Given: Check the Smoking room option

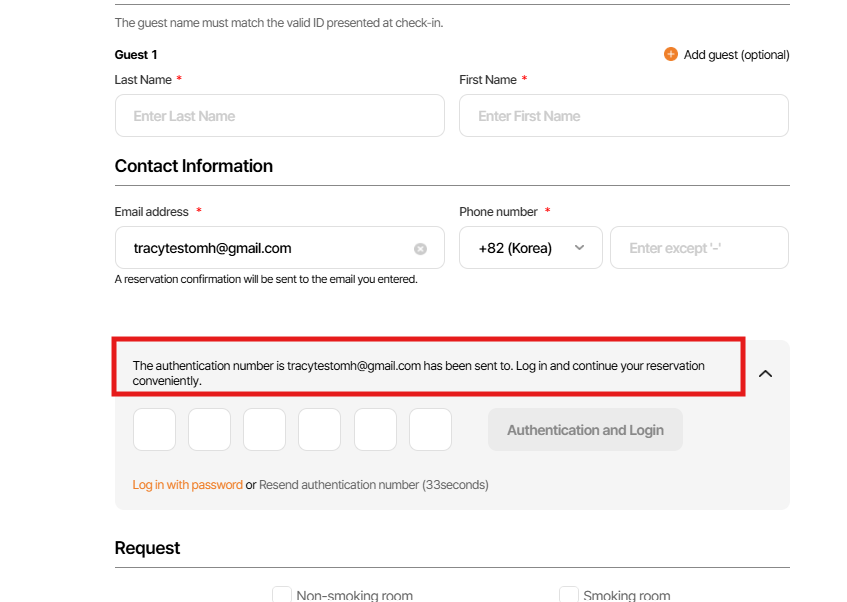Looking at the screenshot, I should (568, 594).
